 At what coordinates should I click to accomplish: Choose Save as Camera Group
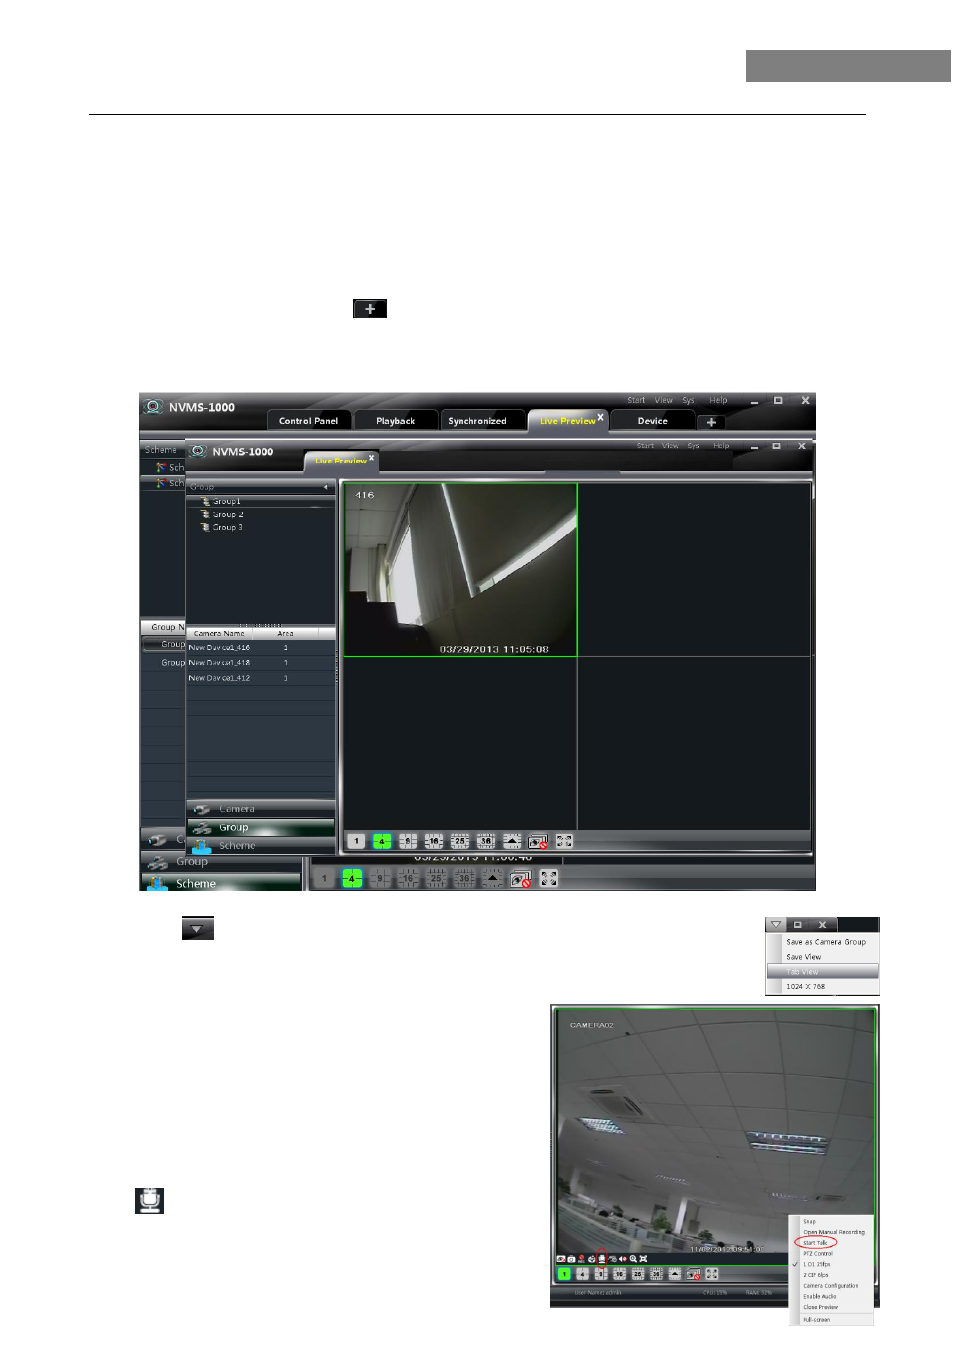tap(826, 942)
